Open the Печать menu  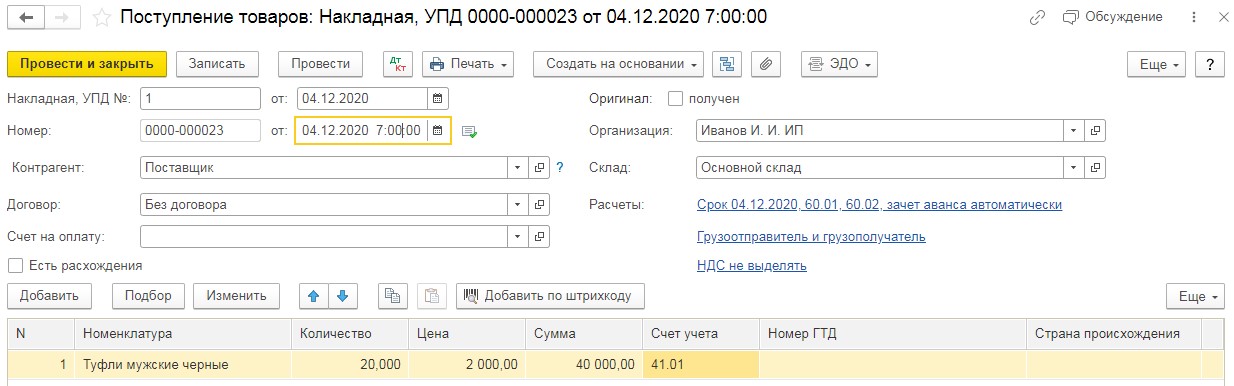[x=468, y=64]
